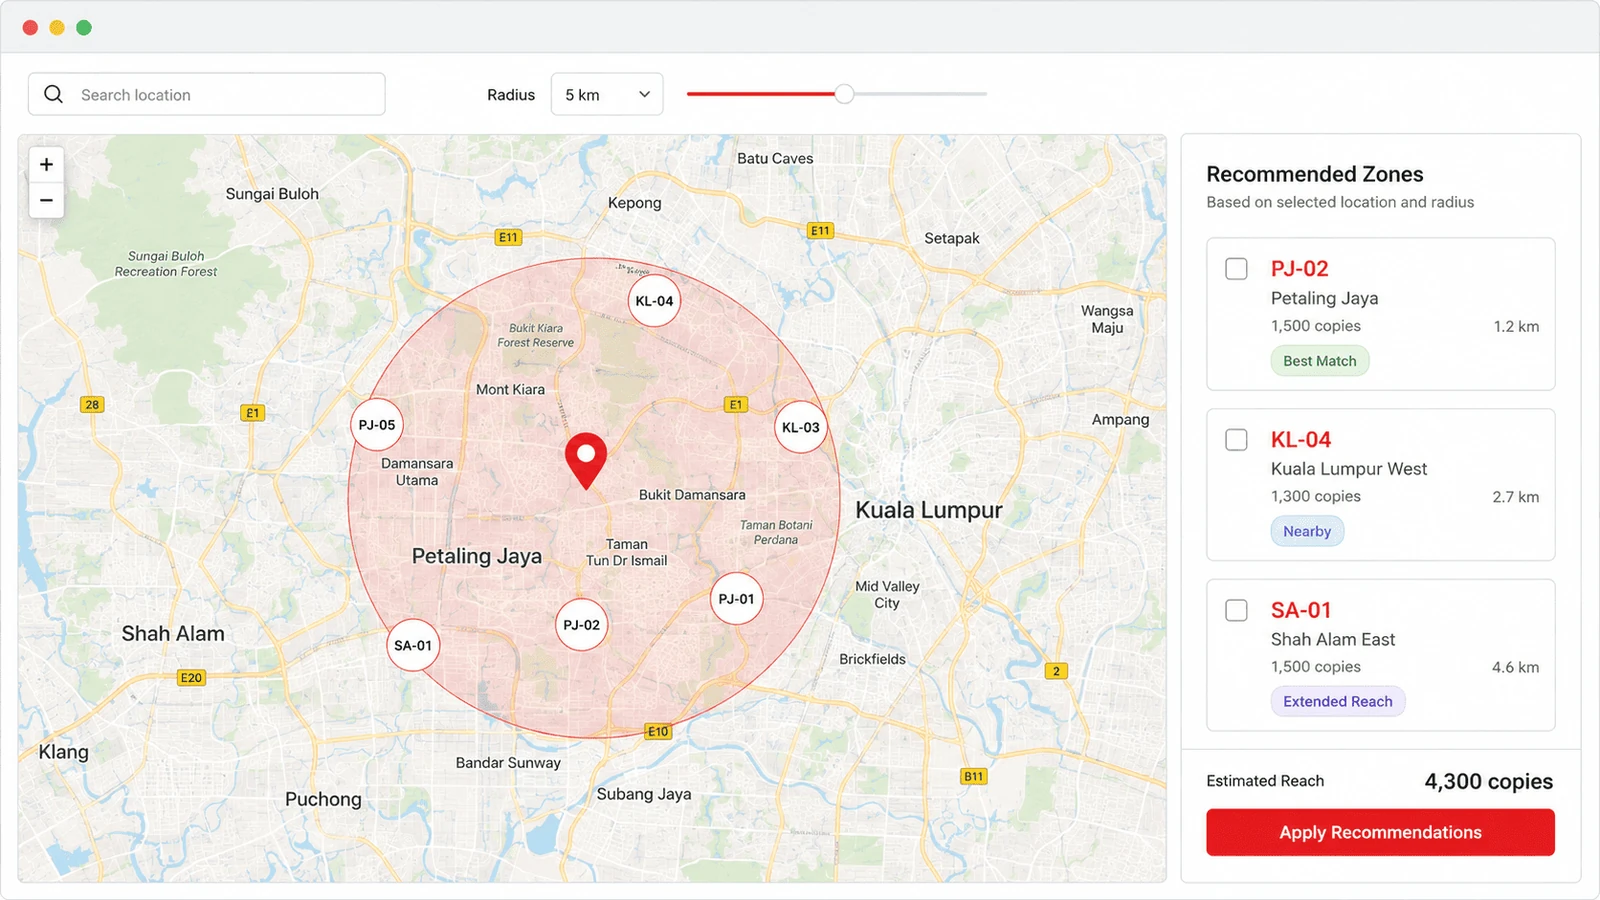Click the PJ-02 zone title
The image size is (1600, 900).
[x=1300, y=269]
